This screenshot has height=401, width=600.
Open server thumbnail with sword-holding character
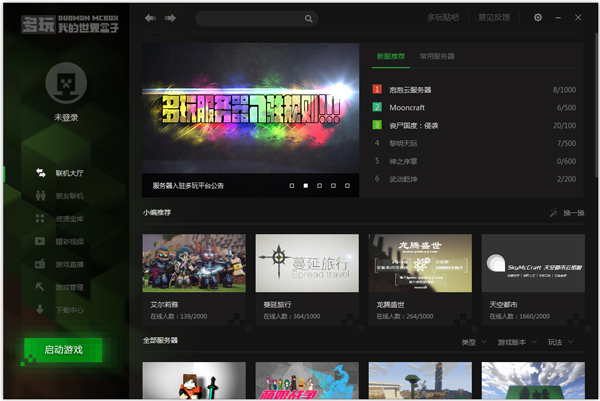[x=194, y=381]
